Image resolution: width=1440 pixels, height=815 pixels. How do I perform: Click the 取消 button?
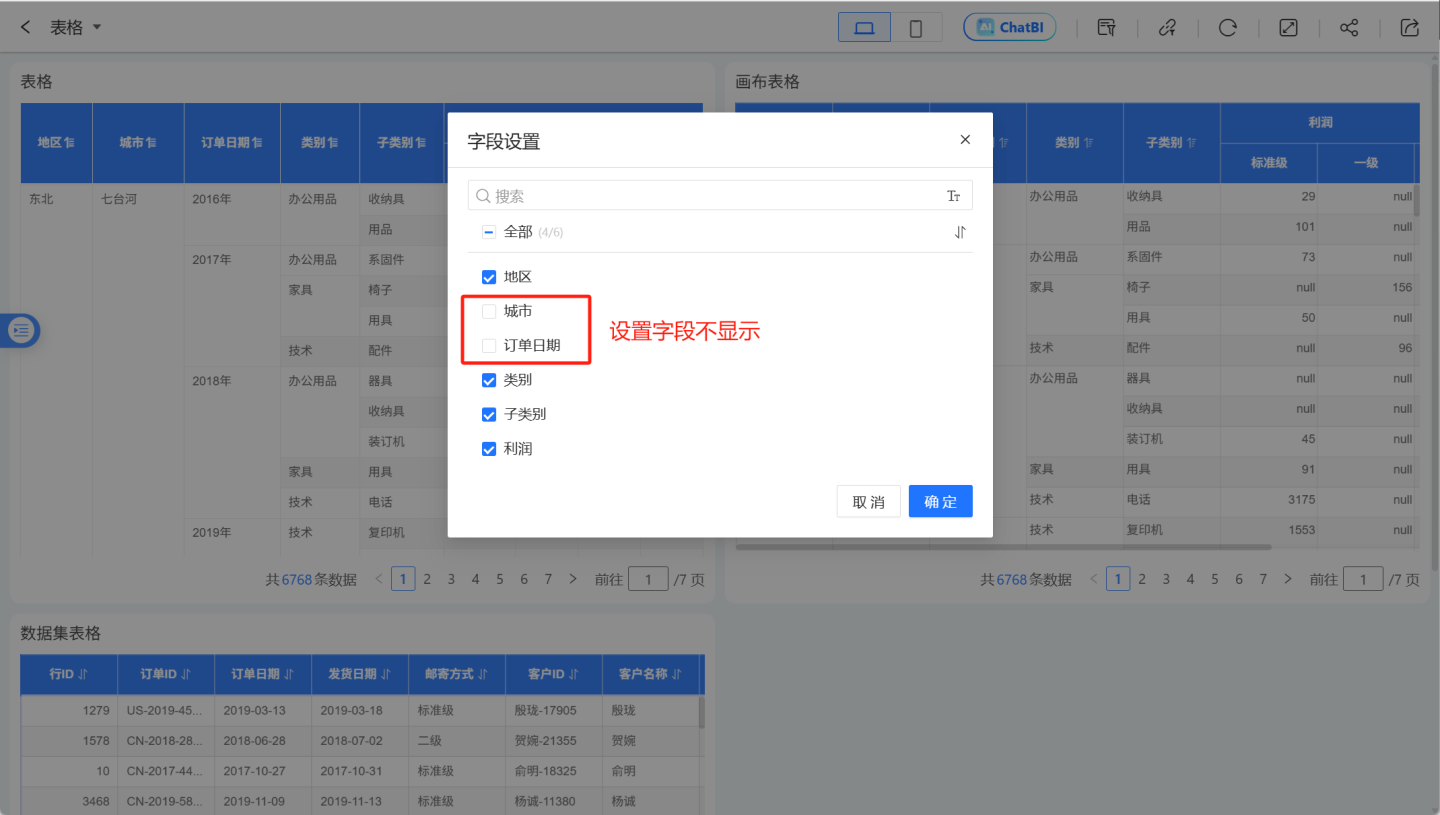pos(868,502)
